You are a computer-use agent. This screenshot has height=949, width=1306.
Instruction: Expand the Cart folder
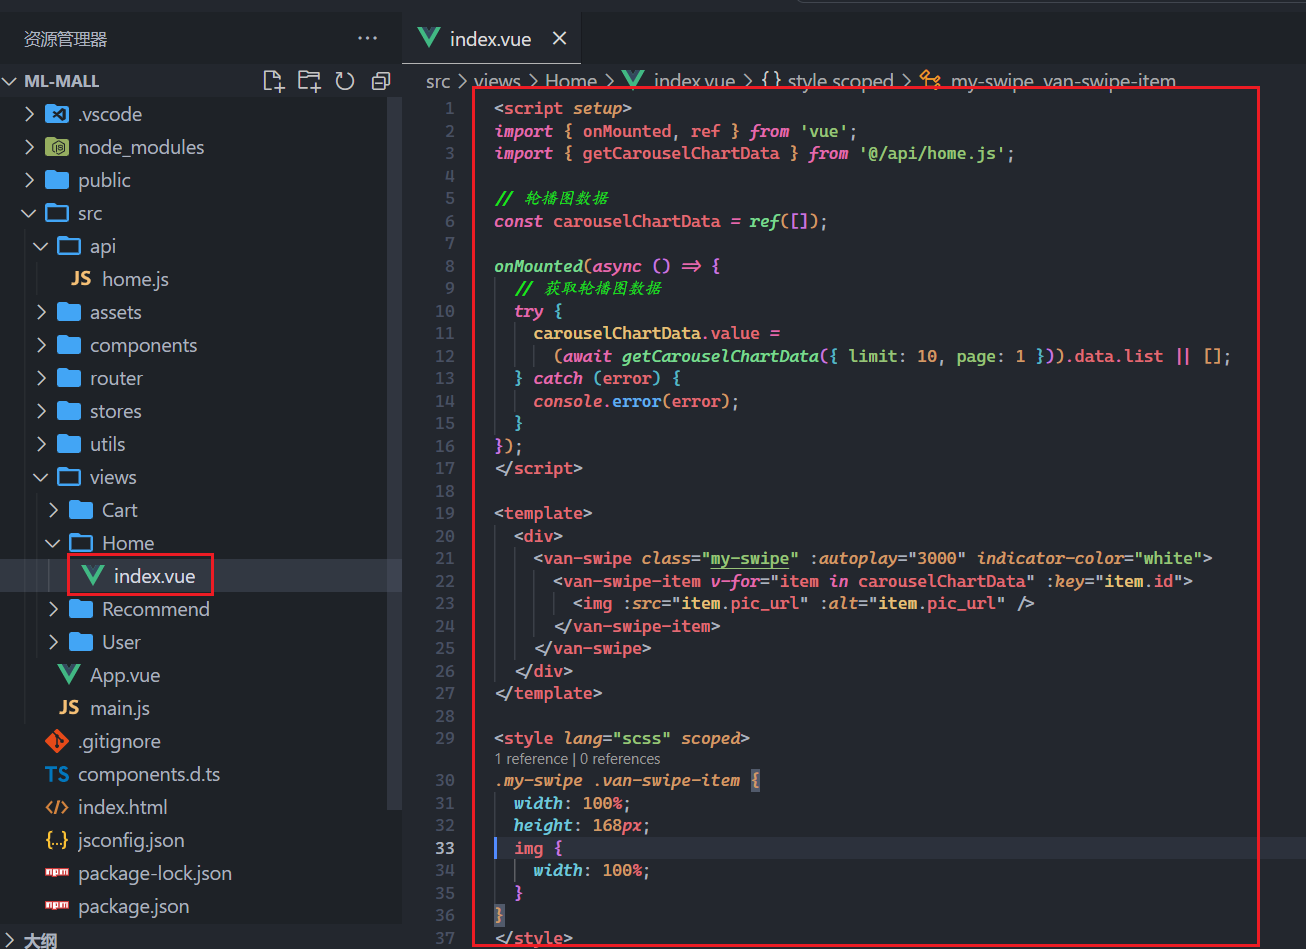53,510
